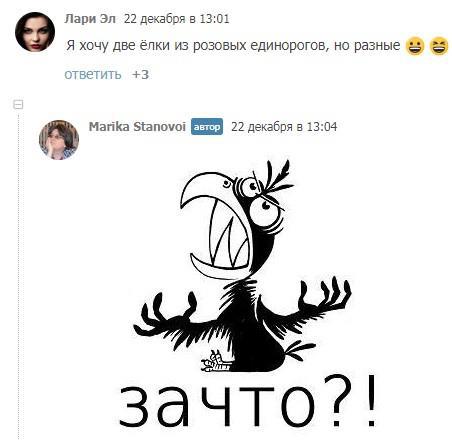Click the crow's striped feet
The image size is (452, 440).
pos(216,362)
